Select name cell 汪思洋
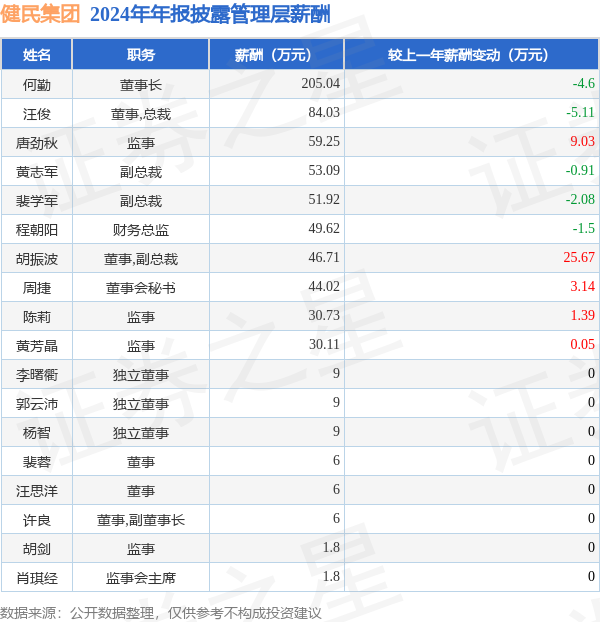The width and height of the screenshot is (600, 622). (36, 491)
